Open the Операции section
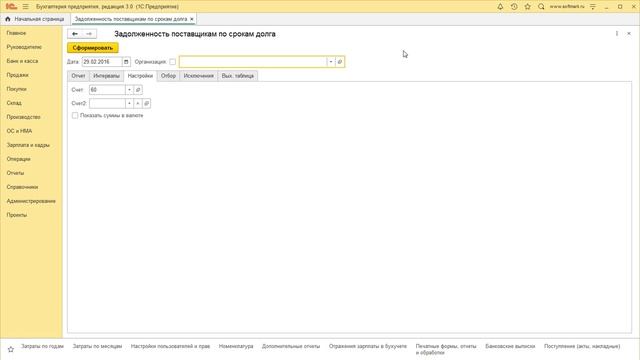640x360 pixels. coord(18,159)
